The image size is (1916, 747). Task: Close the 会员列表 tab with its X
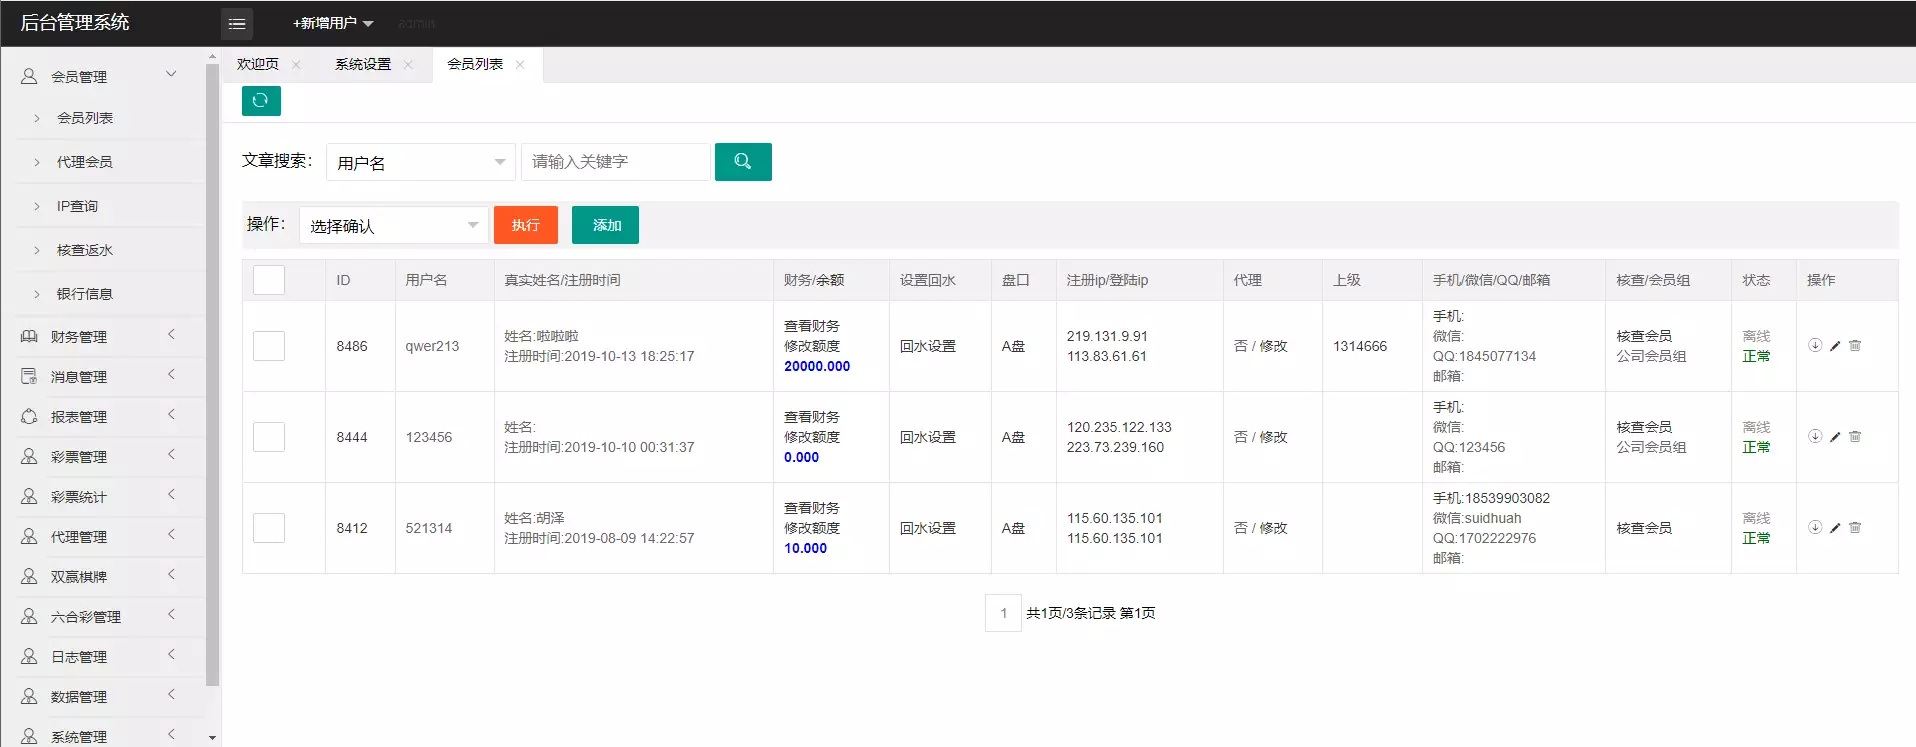coord(520,65)
